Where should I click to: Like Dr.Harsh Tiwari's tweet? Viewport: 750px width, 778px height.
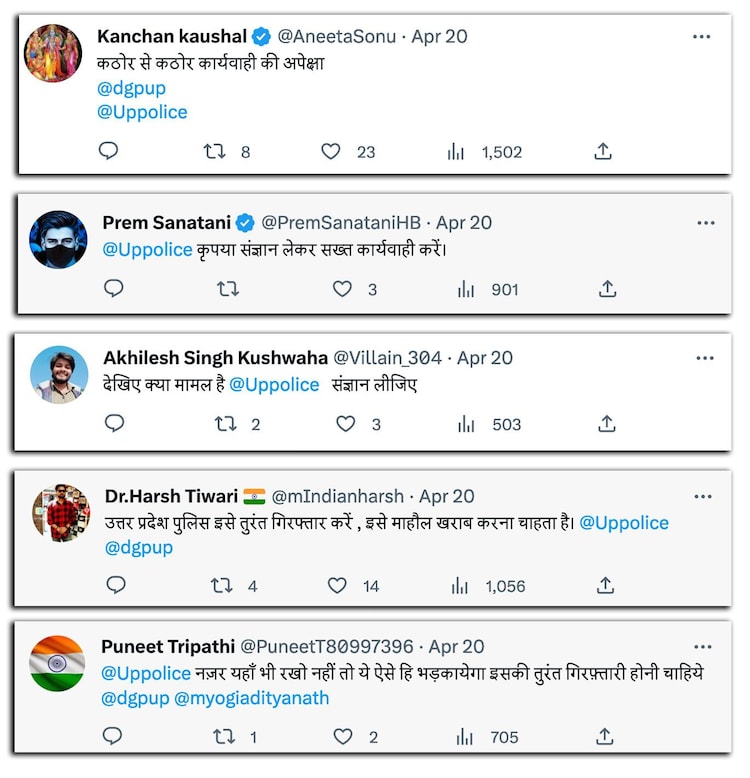tap(338, 586)
